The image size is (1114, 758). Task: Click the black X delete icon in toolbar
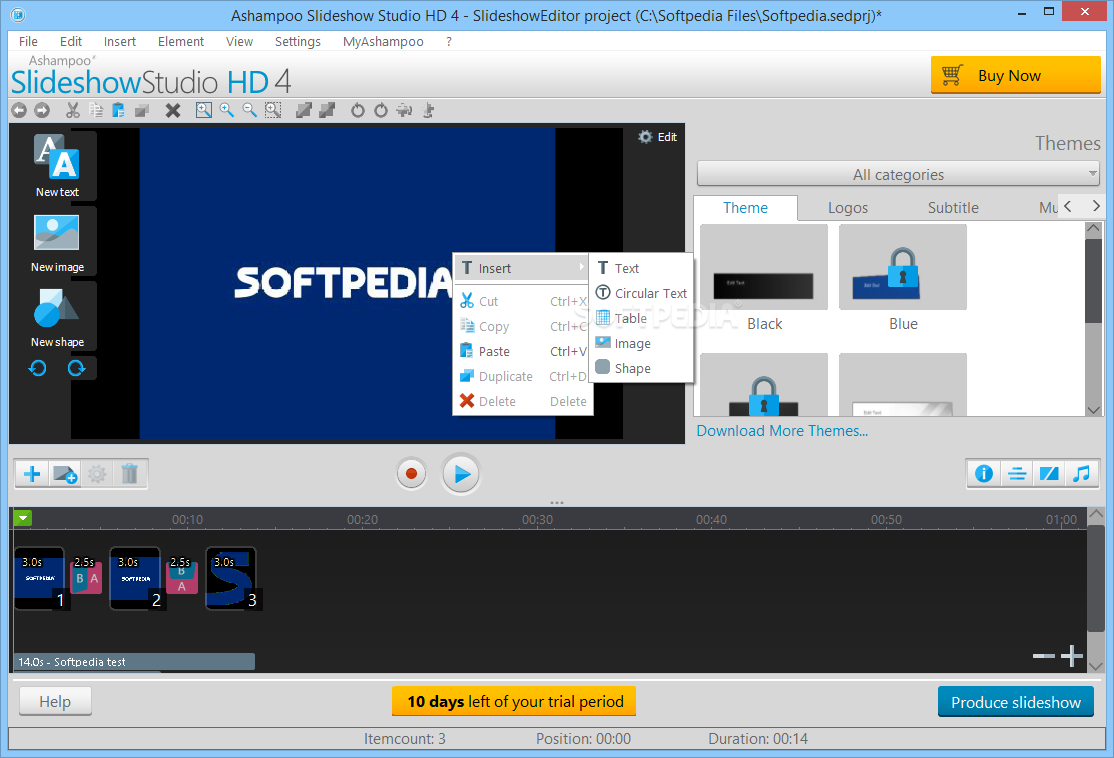click(173, 110)
